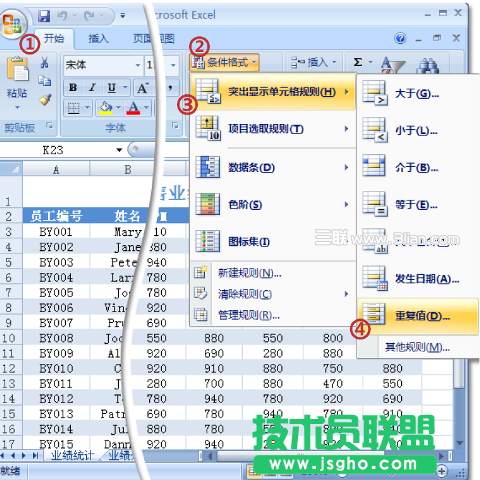Click vertical scrollbar down arrow
The height and width of the screenshot is (480, 480).
(x=459, y=443)
